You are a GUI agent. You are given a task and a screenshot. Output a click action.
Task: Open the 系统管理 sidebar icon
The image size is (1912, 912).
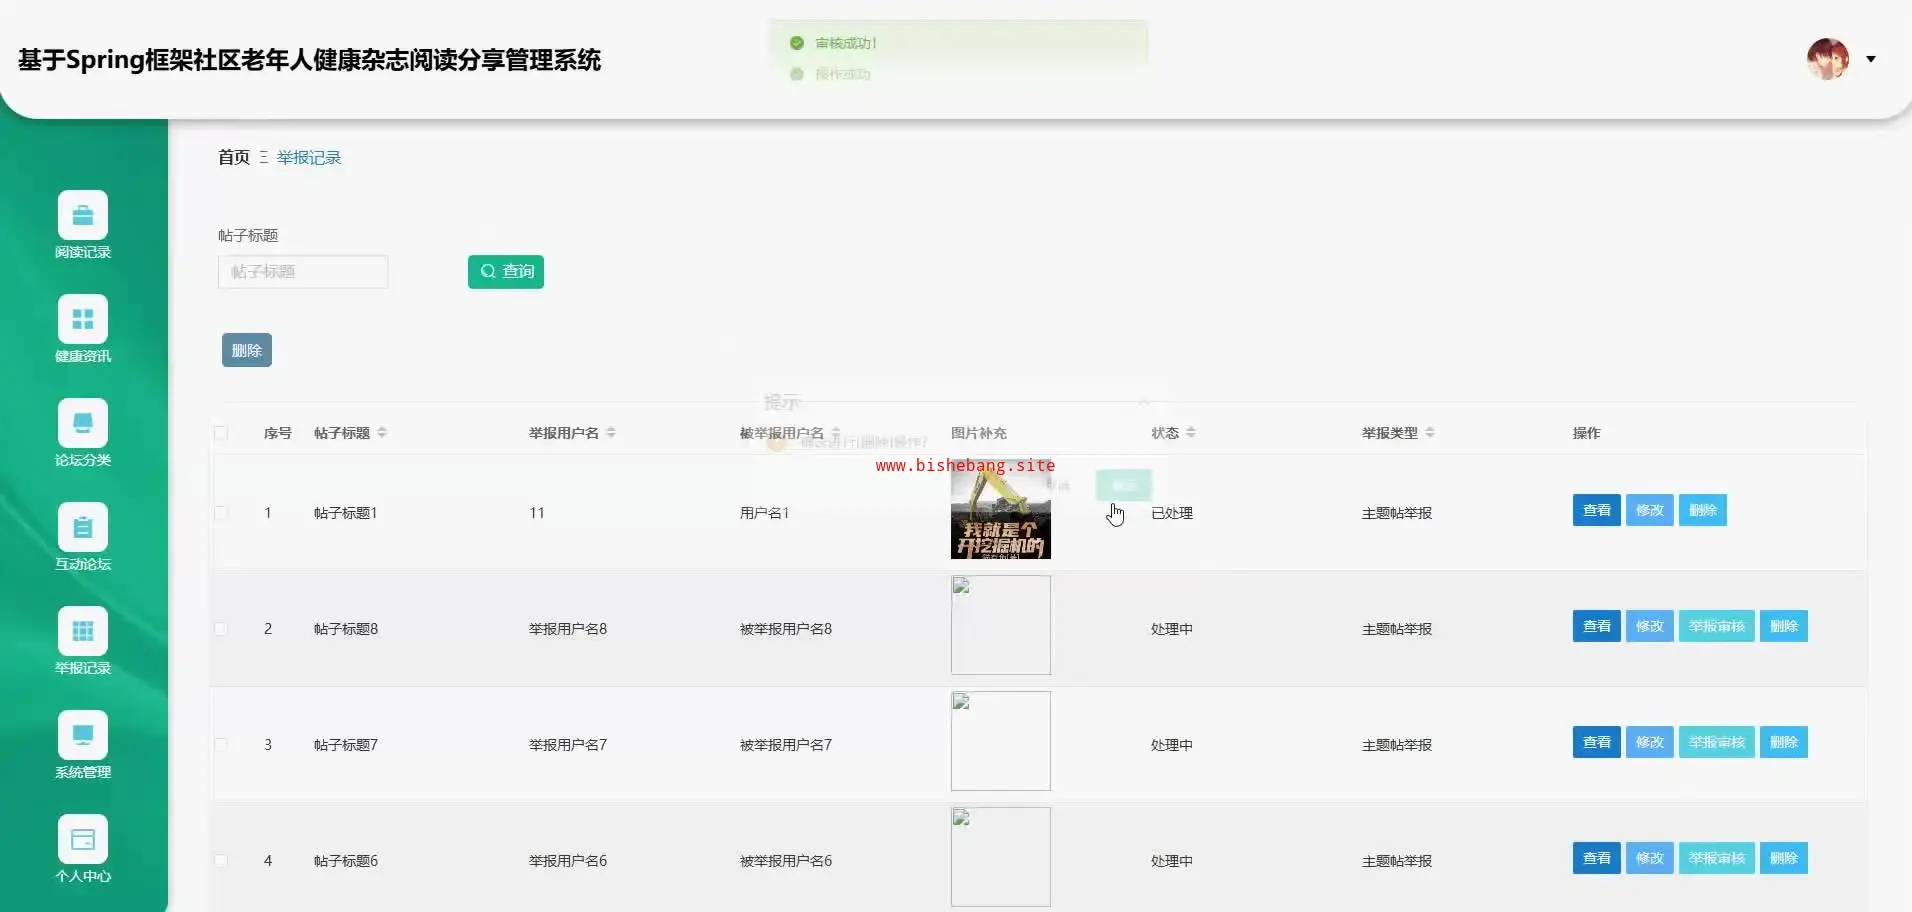coord(83,735)
